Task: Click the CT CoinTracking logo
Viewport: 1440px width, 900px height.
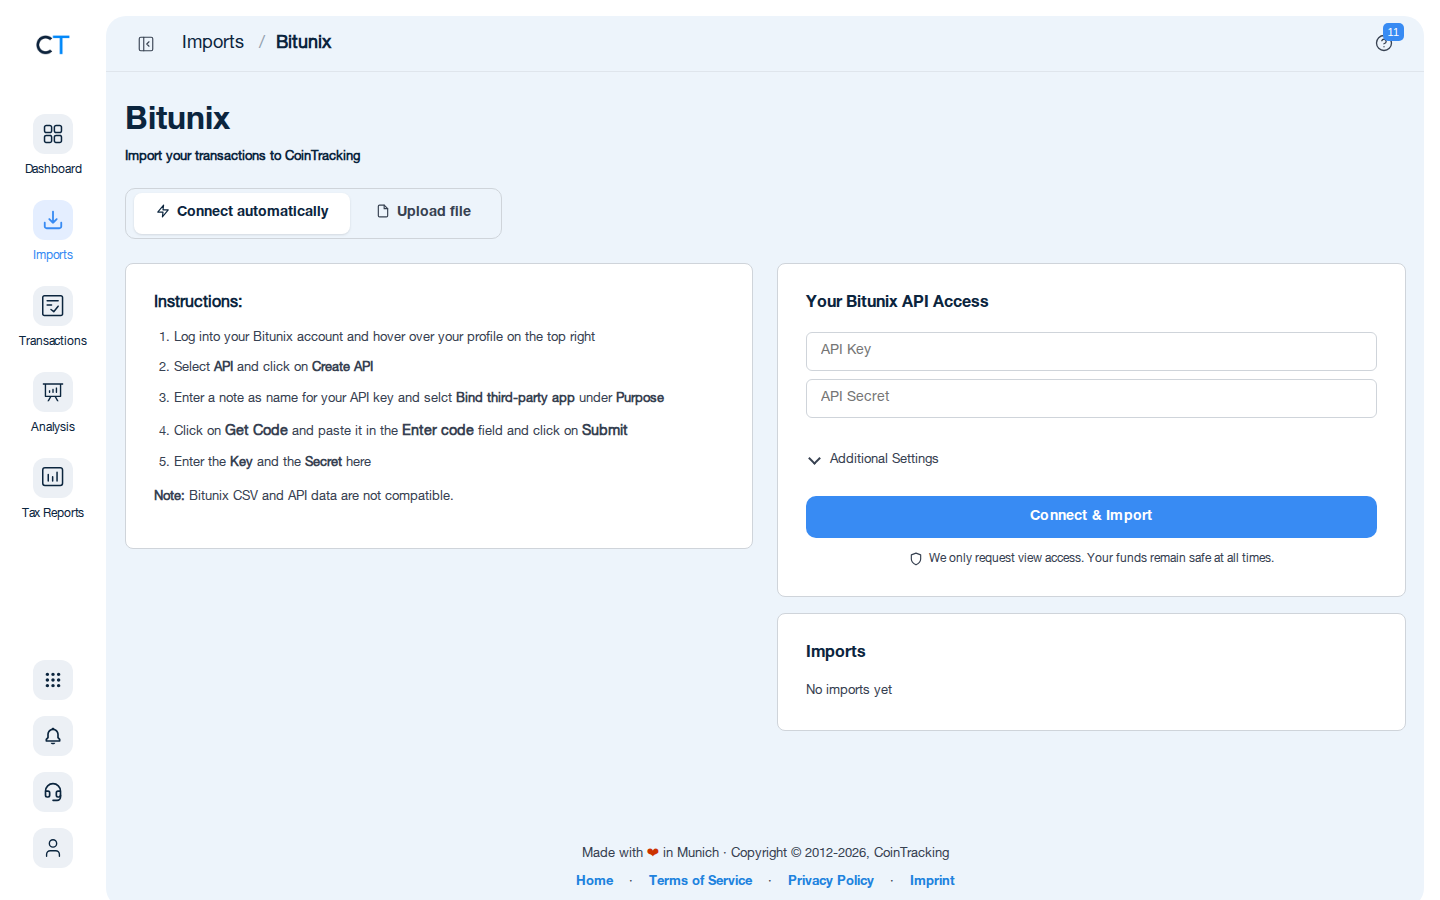Action: tap(52, 45)
